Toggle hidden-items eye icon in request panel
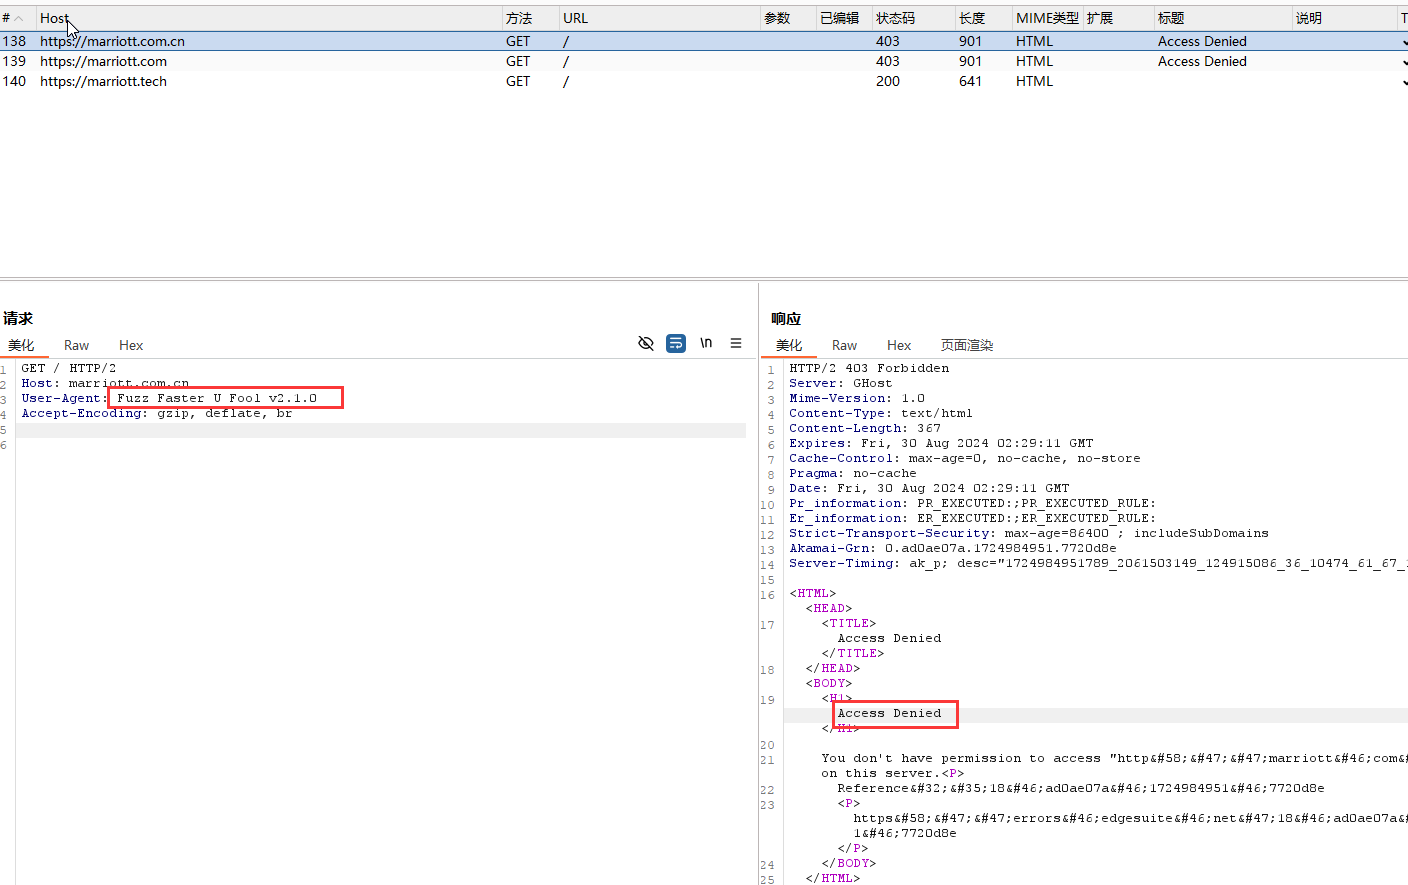Viewport: 1408px width, 885px height. [x=646, y=343]
